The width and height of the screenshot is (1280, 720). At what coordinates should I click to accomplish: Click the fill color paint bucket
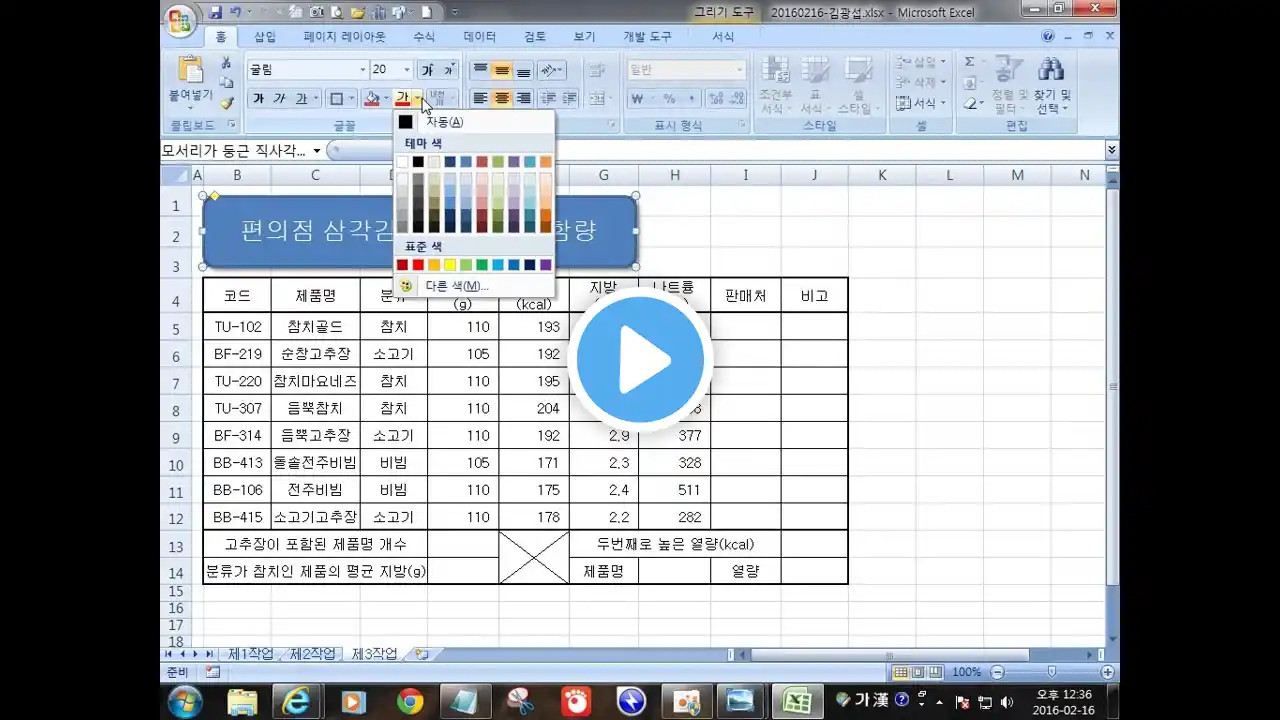[371, 98]
